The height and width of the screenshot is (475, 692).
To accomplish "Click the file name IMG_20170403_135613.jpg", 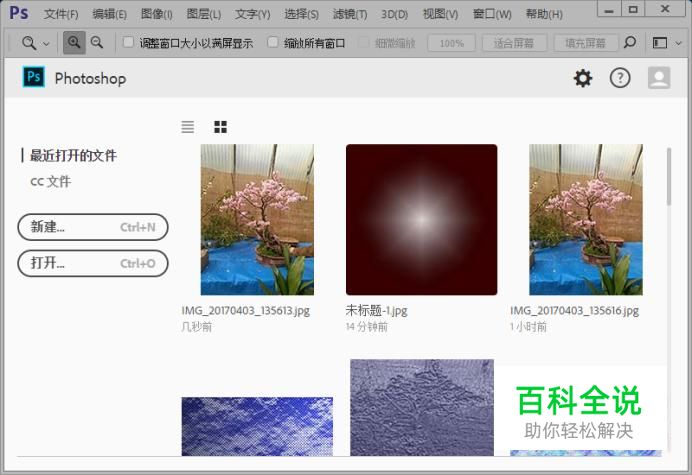I will tap(245, 310).
